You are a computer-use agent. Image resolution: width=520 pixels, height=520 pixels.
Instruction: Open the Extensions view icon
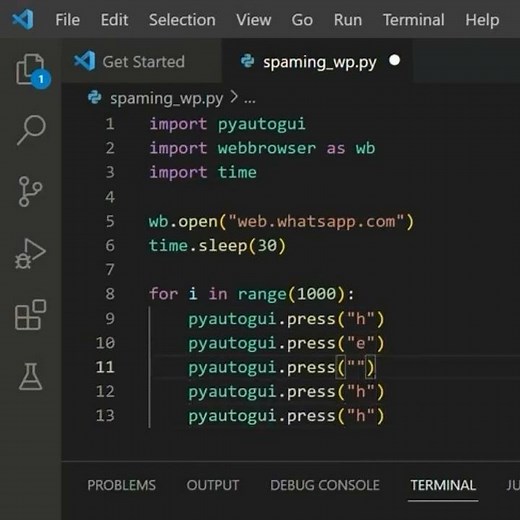(x=30, y=315)
